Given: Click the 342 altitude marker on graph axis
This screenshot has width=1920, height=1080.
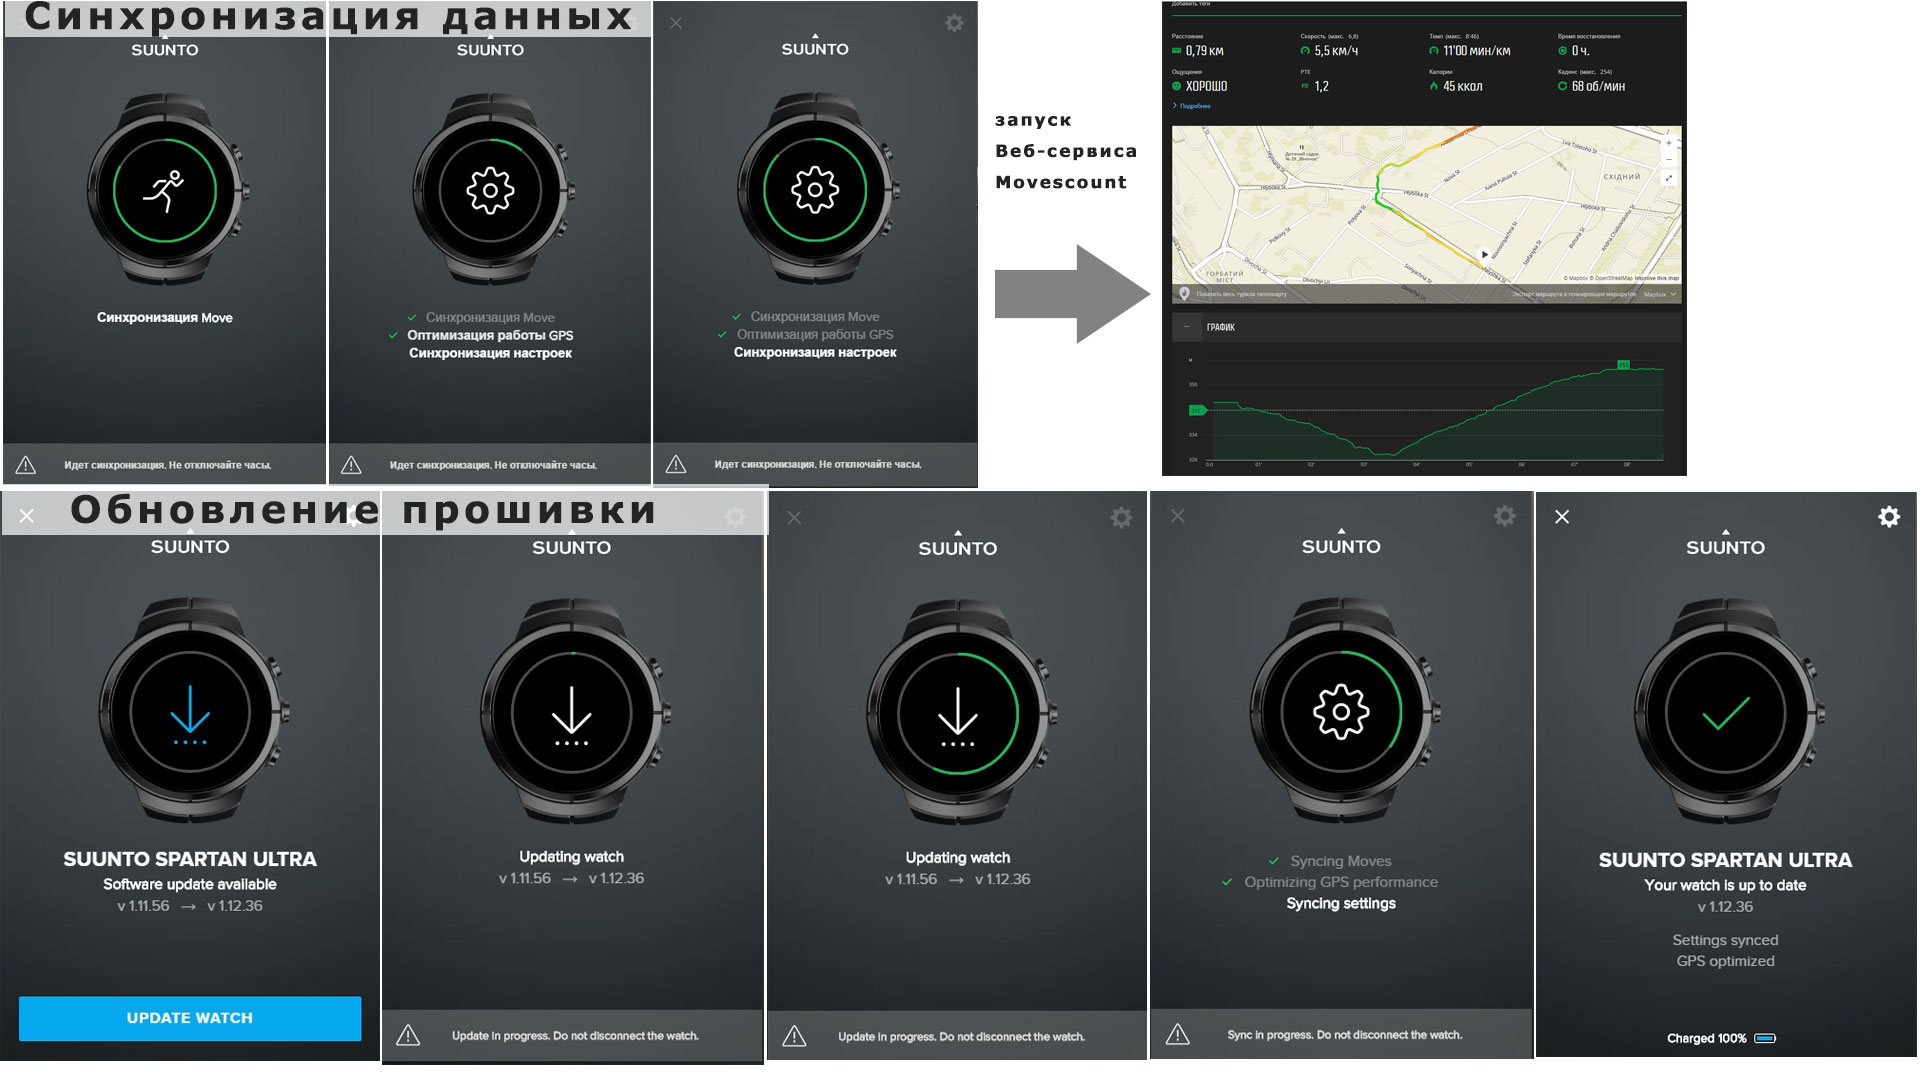Looking at the screenshot, I should [x=1196, y=410].
